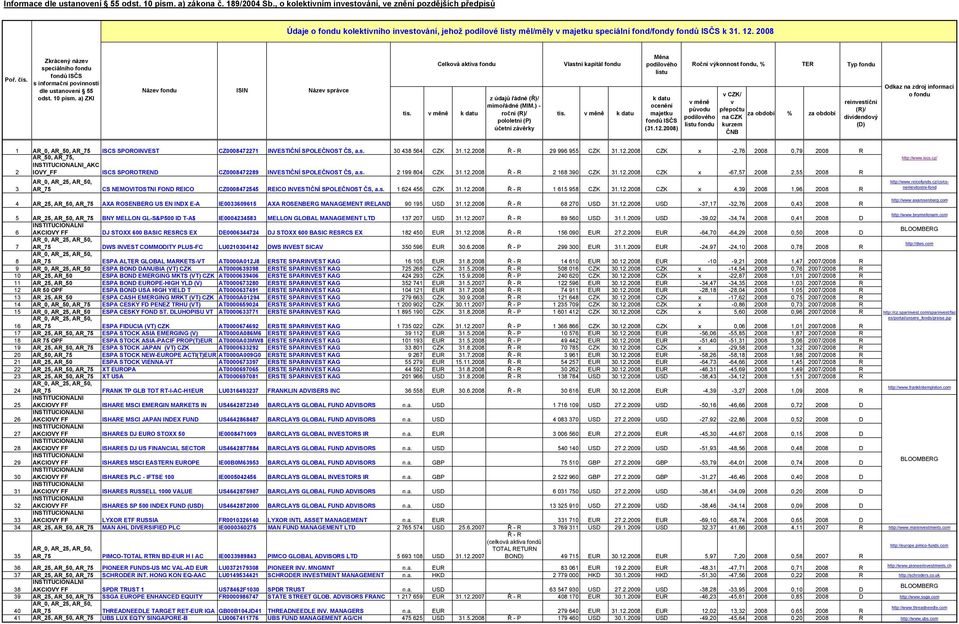Select ISHARES DJ EURO STOXX 50 fund
Viewport: 959px width, 624px height.
pyautogui.click(x=143, y=434)
